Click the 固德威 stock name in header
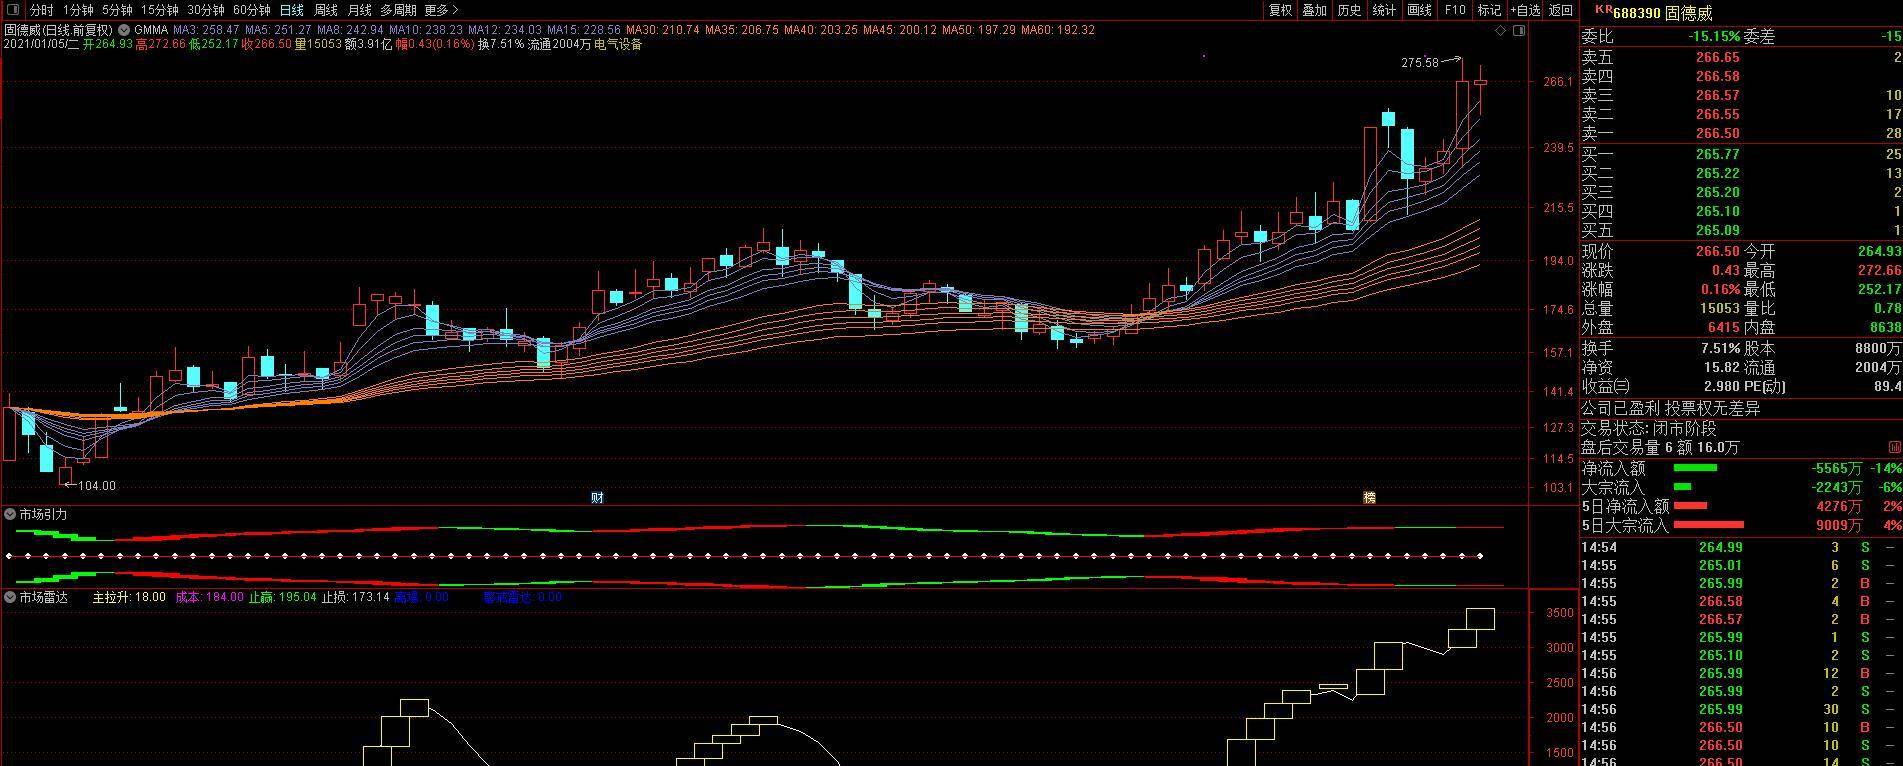Screen dimensions: 1903x766 click(x=1689, y=13)
